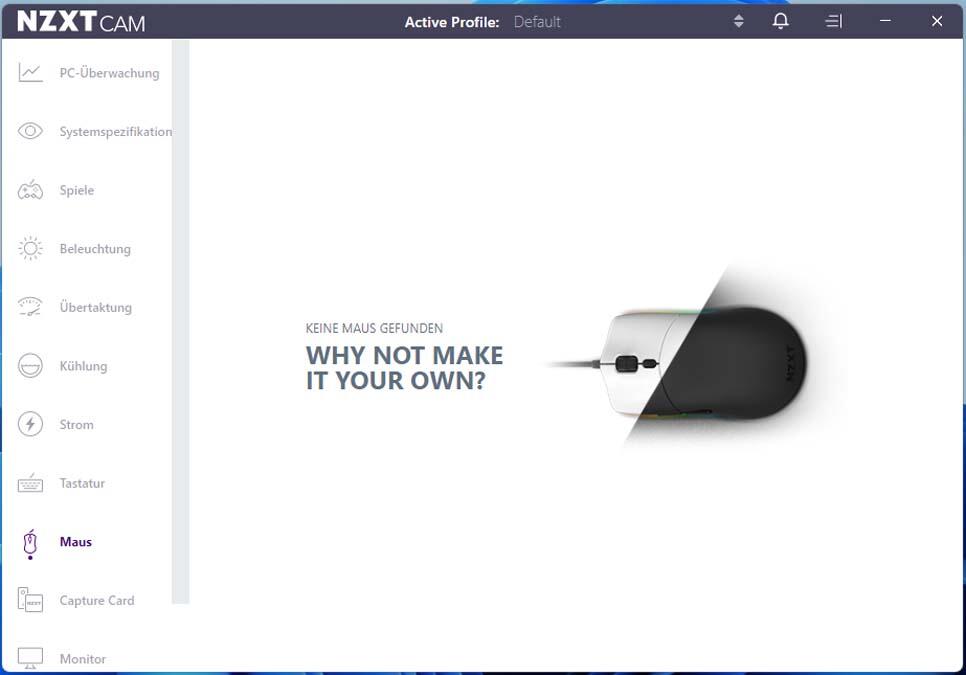Choose the Strom sidebar label

(76, 424)
